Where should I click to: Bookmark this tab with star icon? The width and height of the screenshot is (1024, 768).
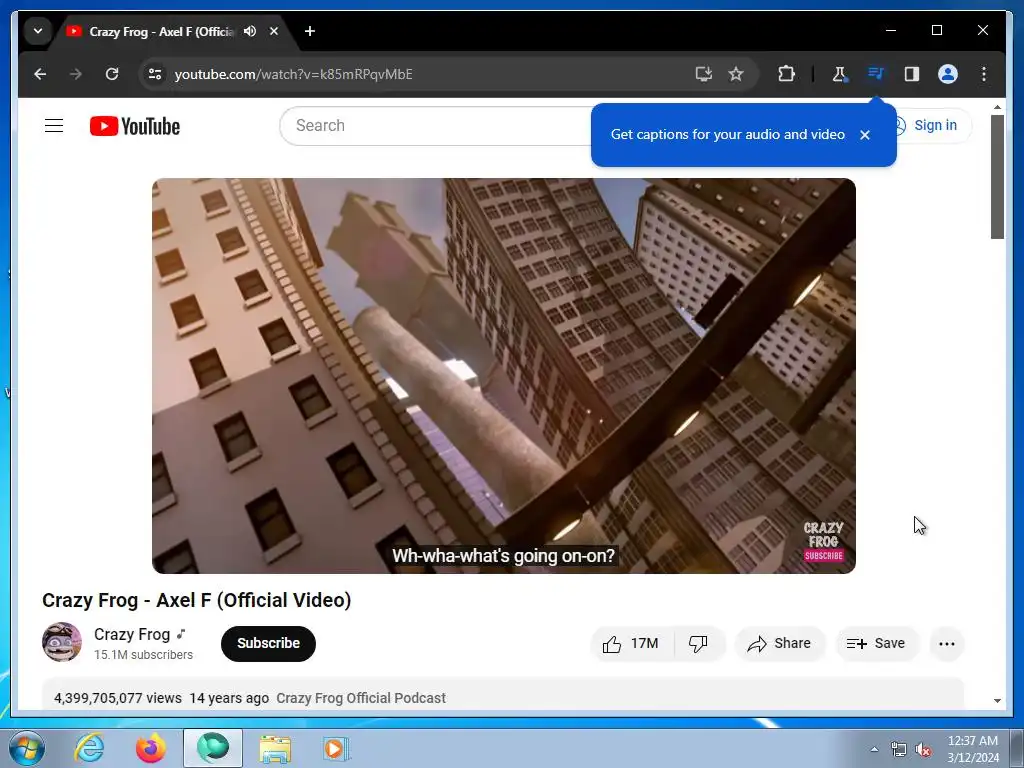tap(736, 74)
